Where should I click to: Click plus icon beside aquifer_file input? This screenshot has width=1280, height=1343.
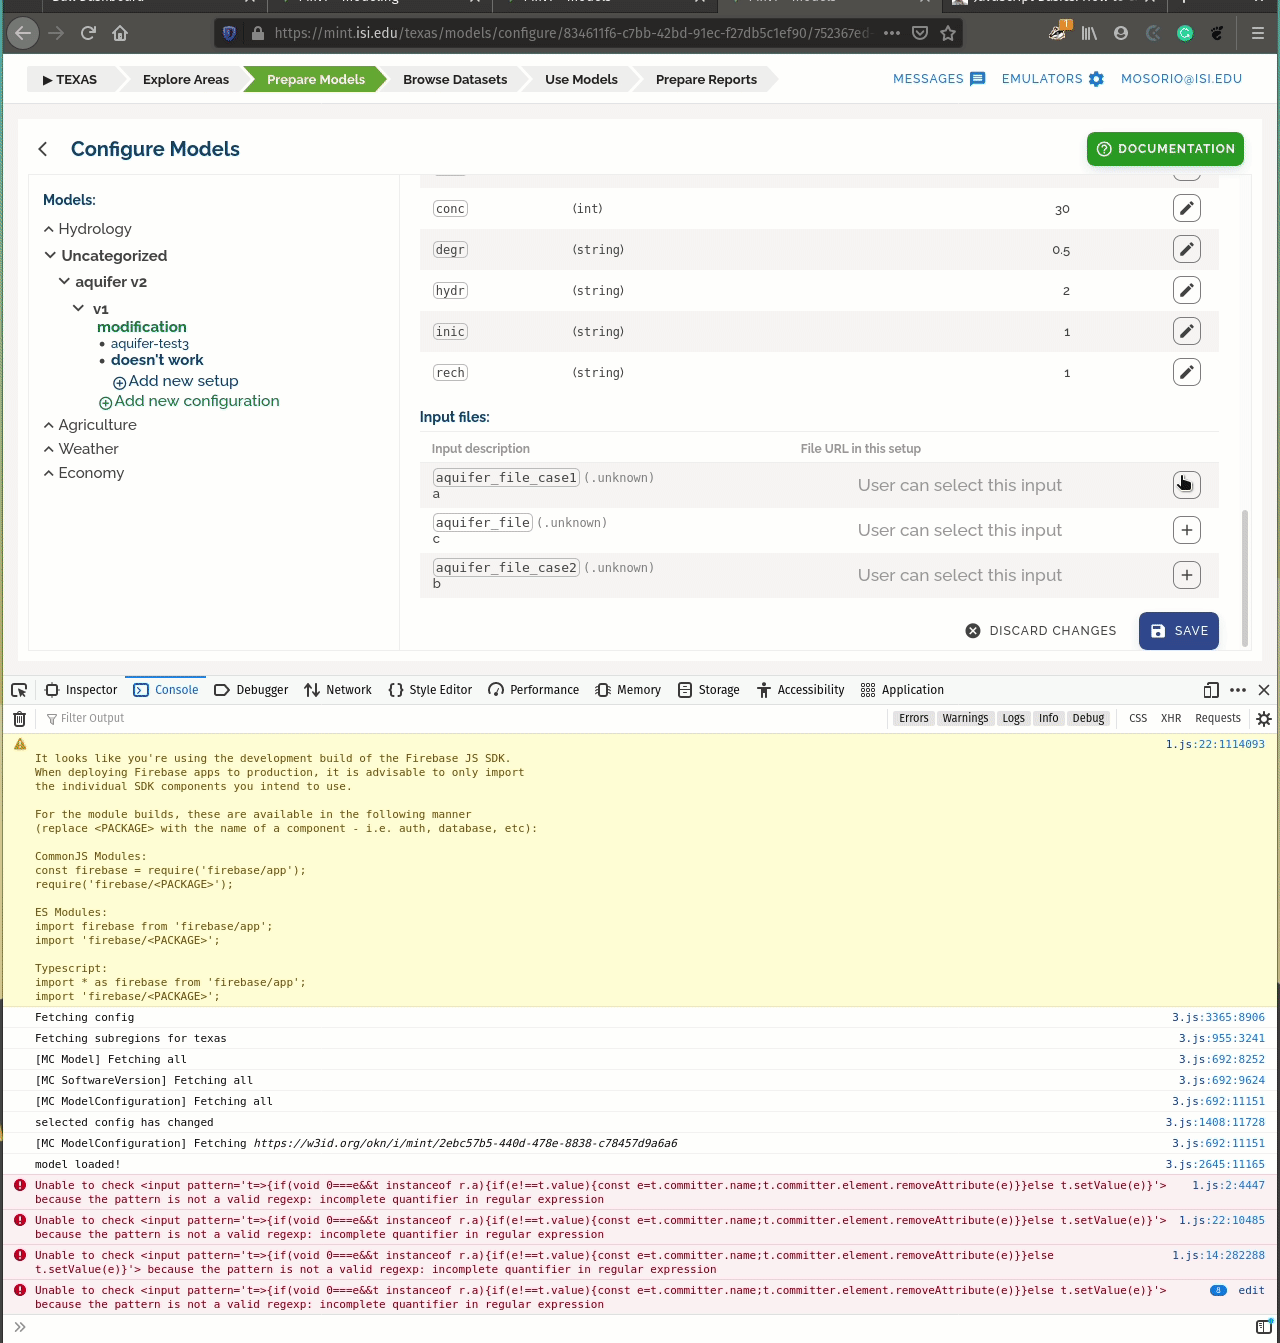coord(1186,530)
